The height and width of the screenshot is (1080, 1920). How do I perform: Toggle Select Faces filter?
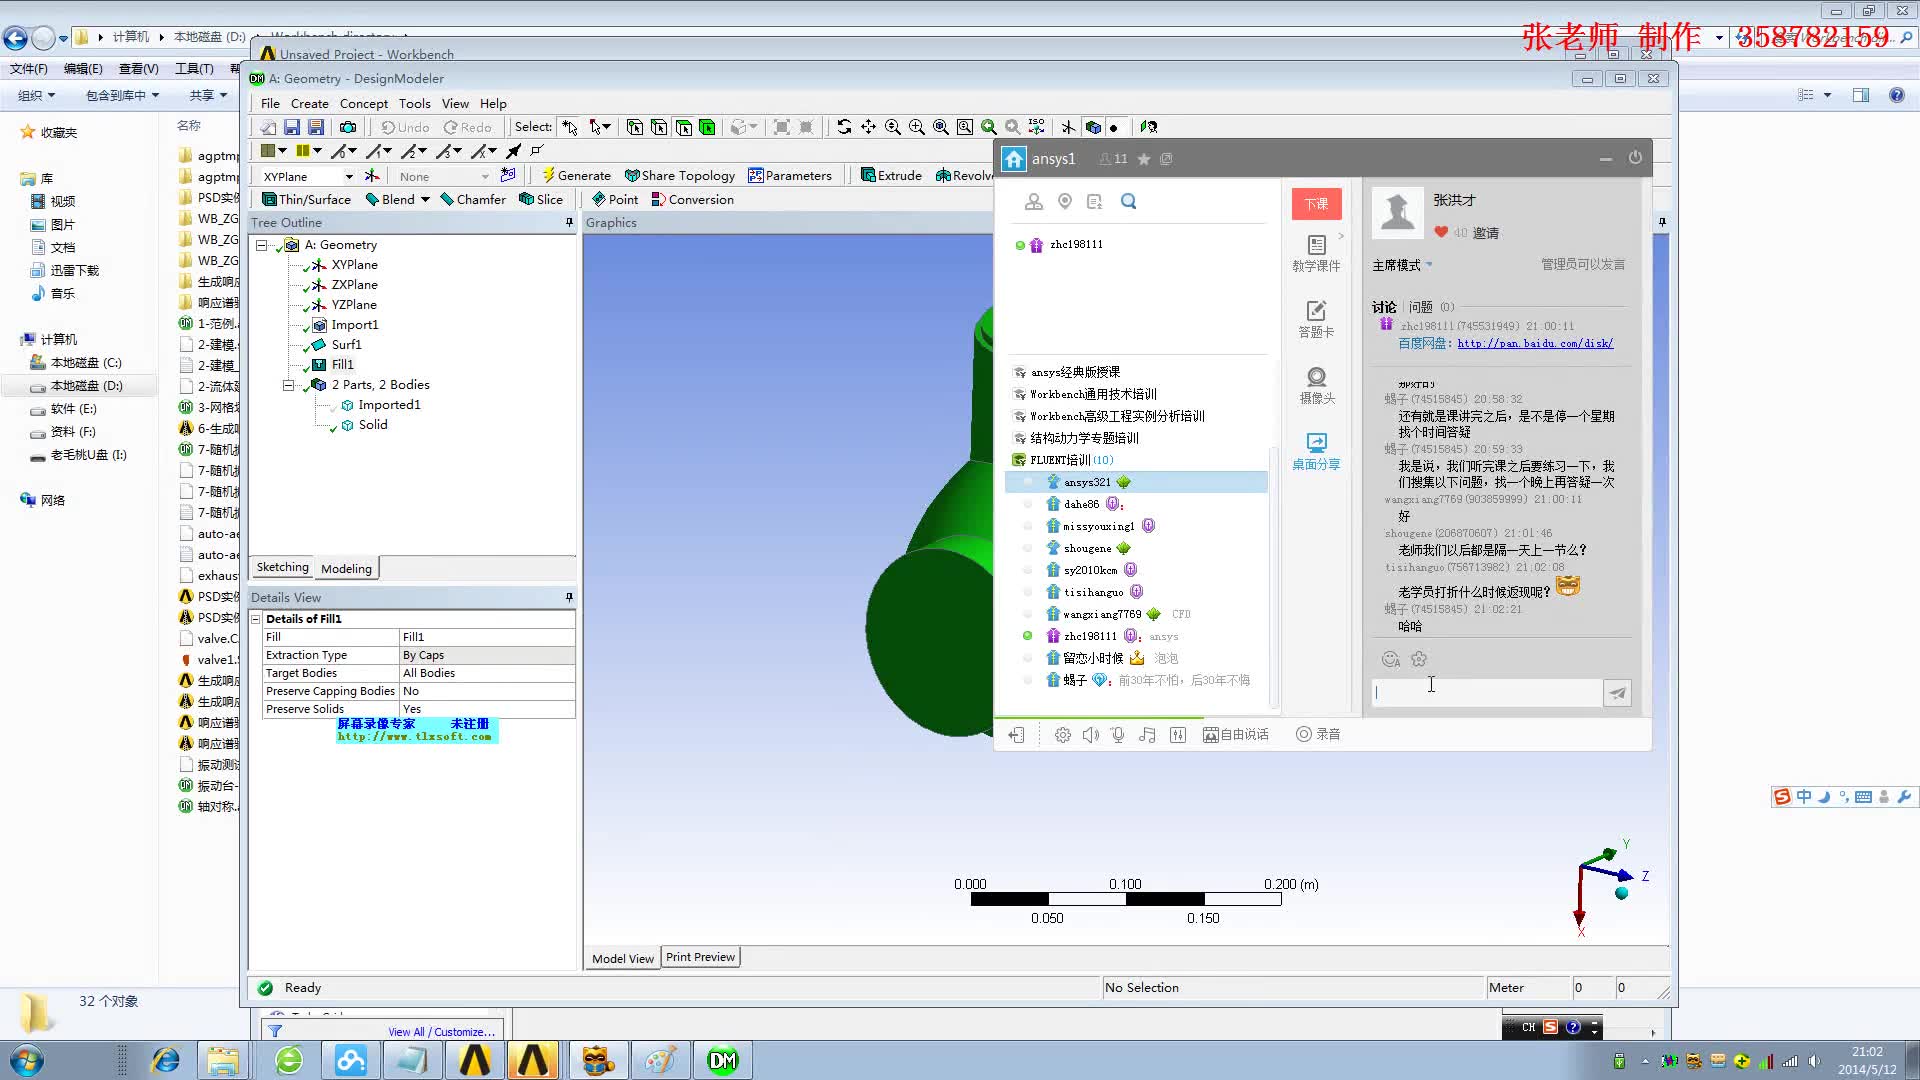[x=683, y=127]
